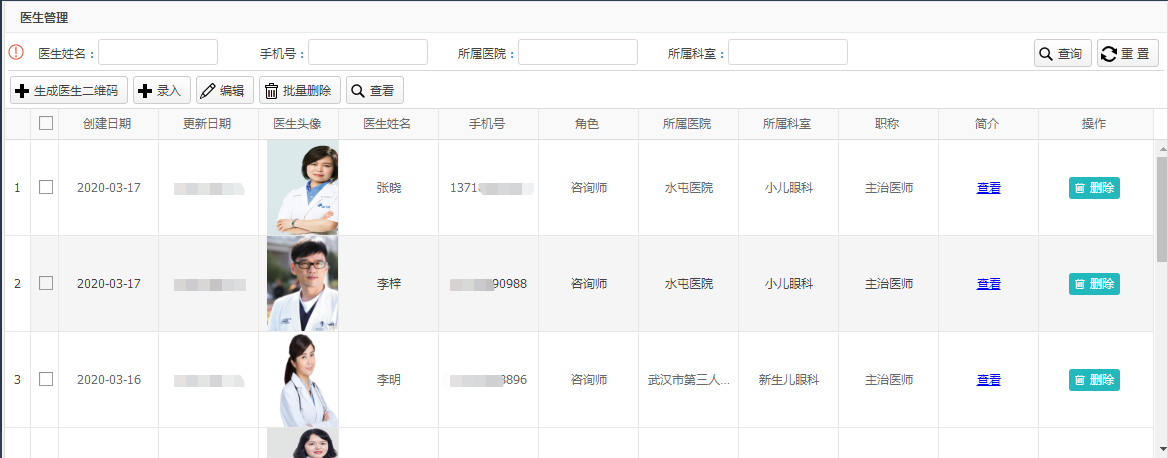Focus the 手机号 input field

(368, 52)
